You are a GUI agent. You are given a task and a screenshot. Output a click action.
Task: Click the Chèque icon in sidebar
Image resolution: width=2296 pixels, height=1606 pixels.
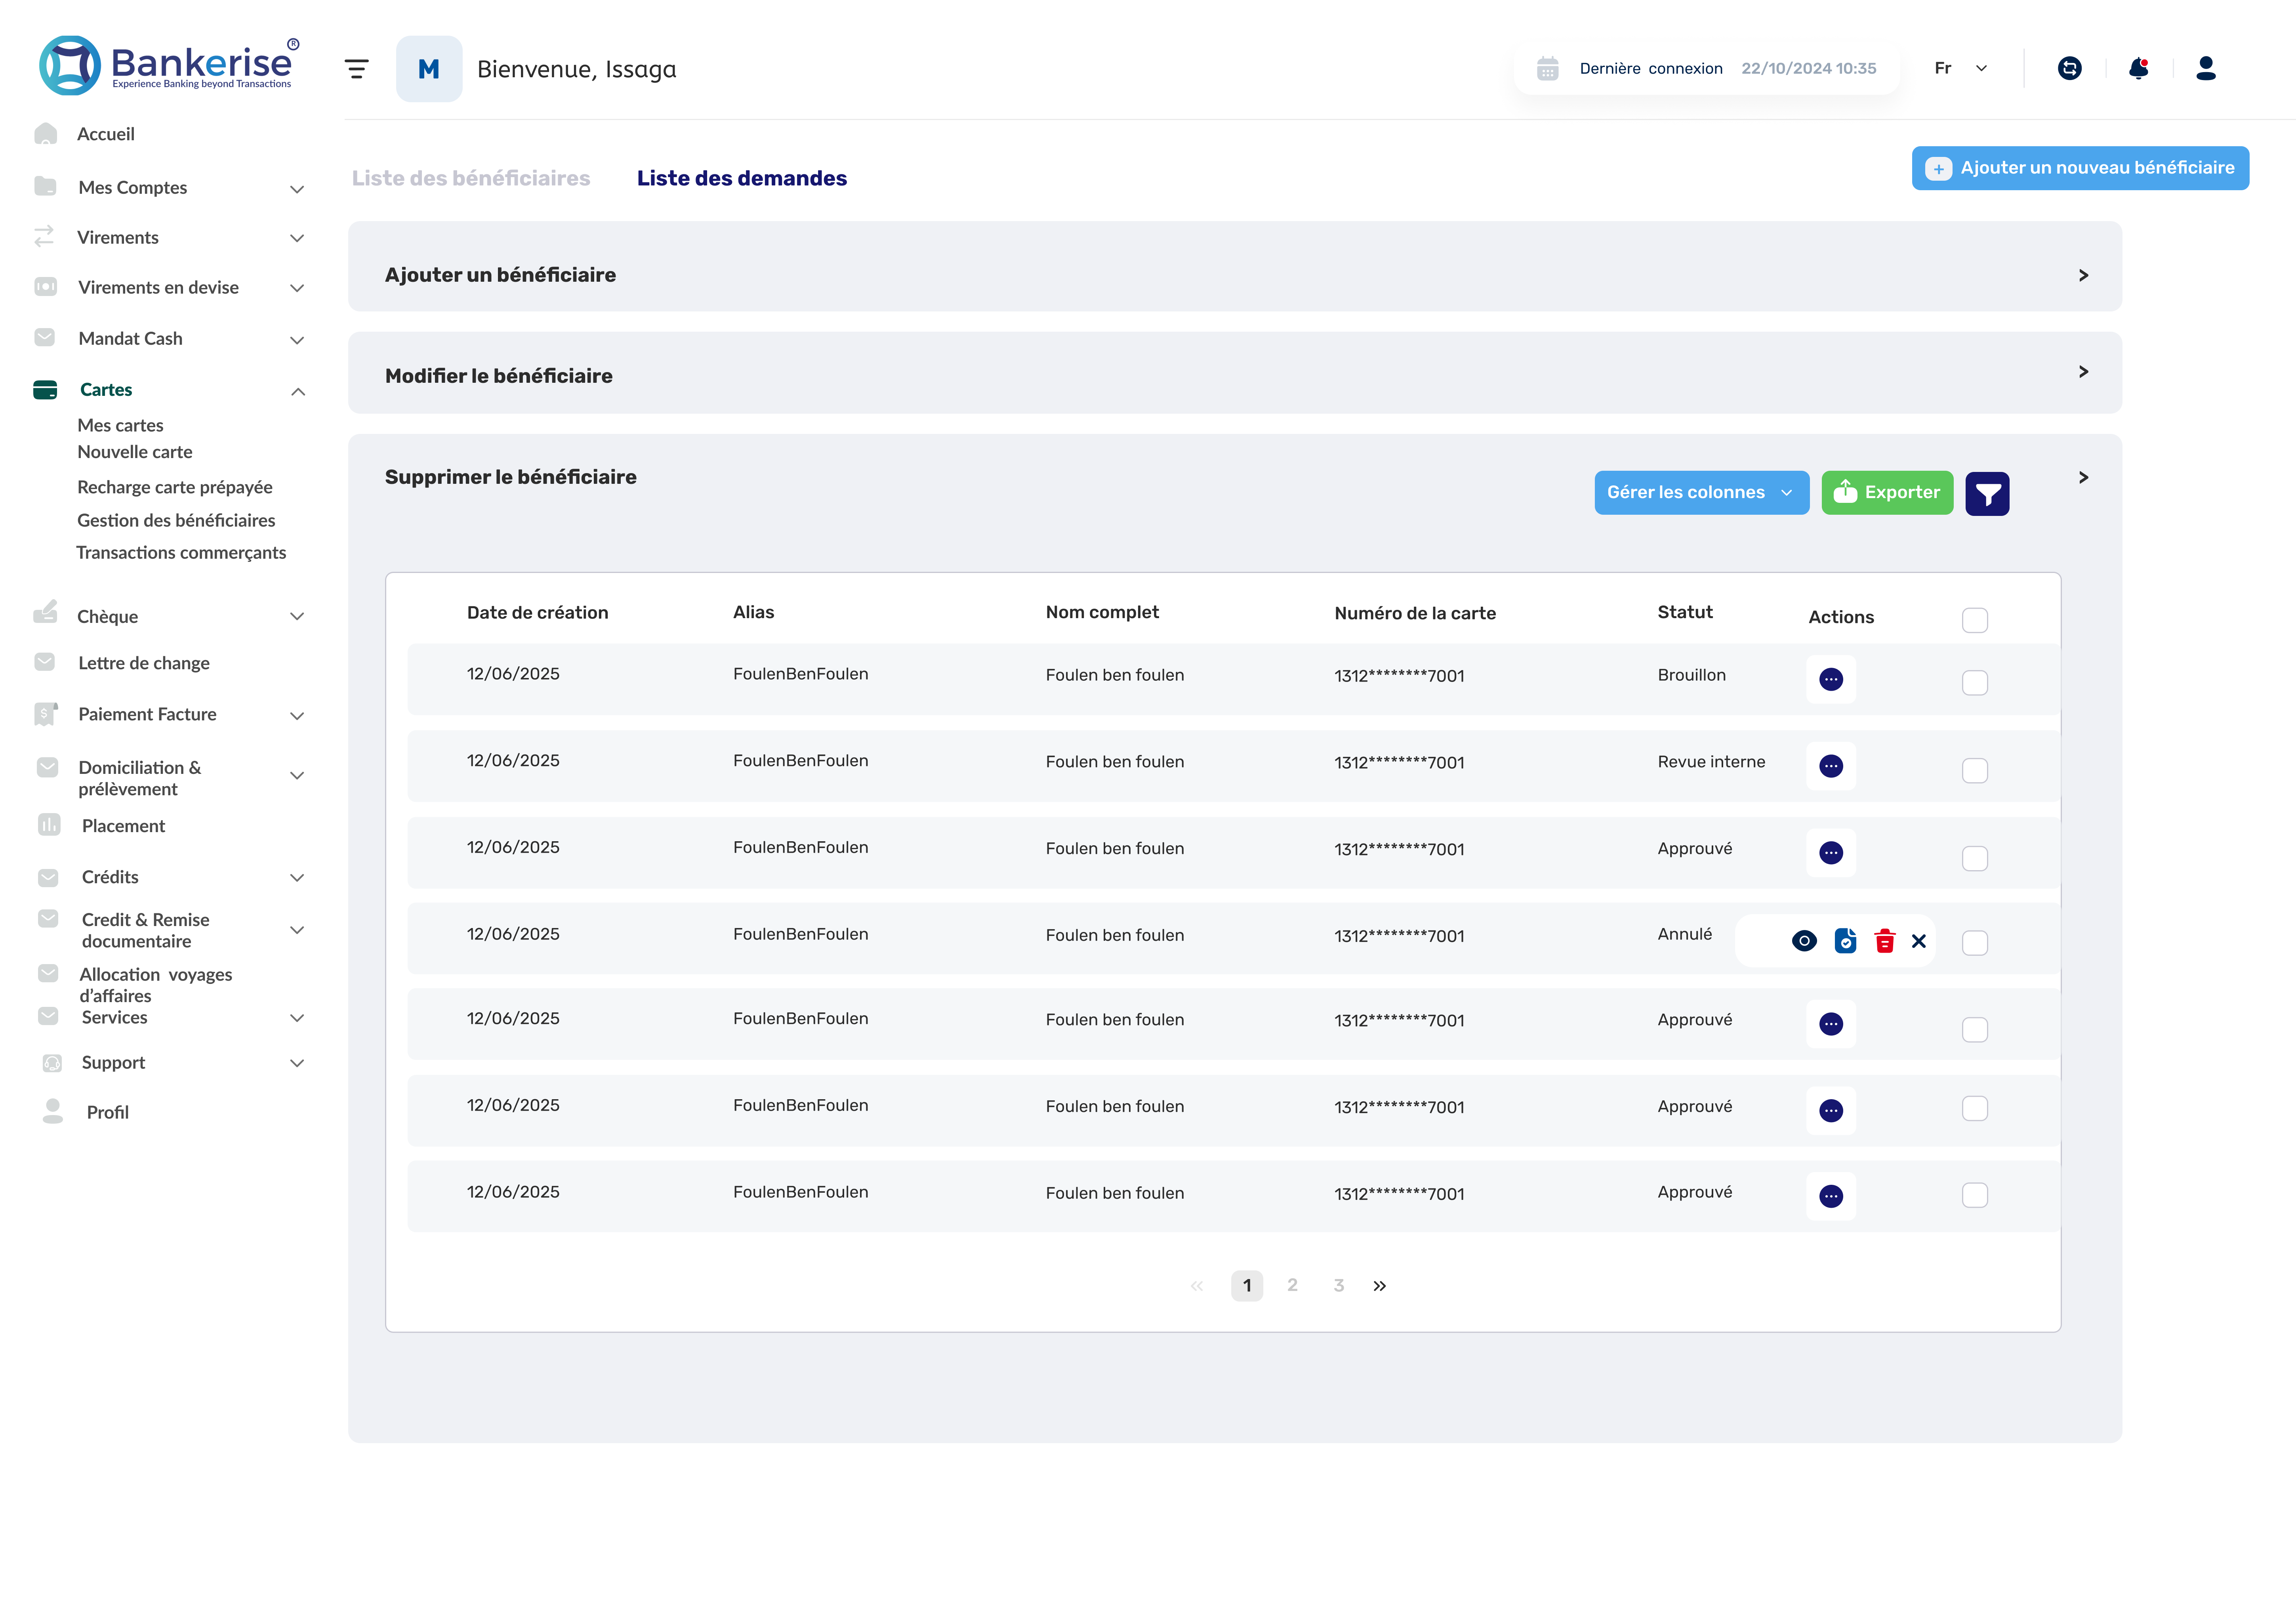45,612
